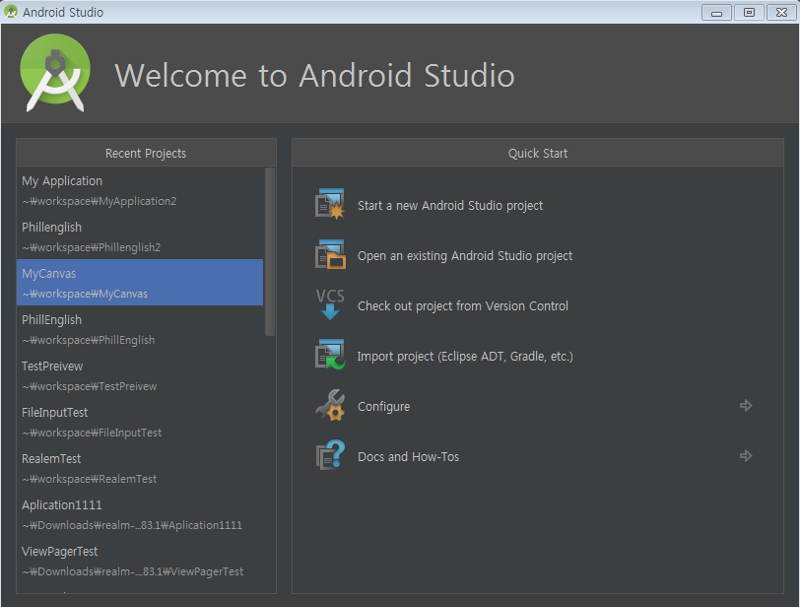Click the new project starburst icon
This screenshot has width=800, height=607.
point(330,204)
